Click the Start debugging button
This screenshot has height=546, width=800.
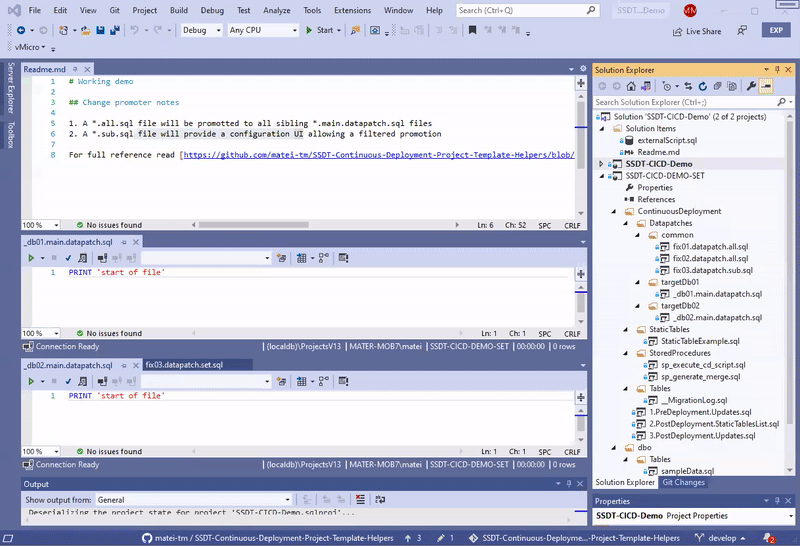click(319, 30)
